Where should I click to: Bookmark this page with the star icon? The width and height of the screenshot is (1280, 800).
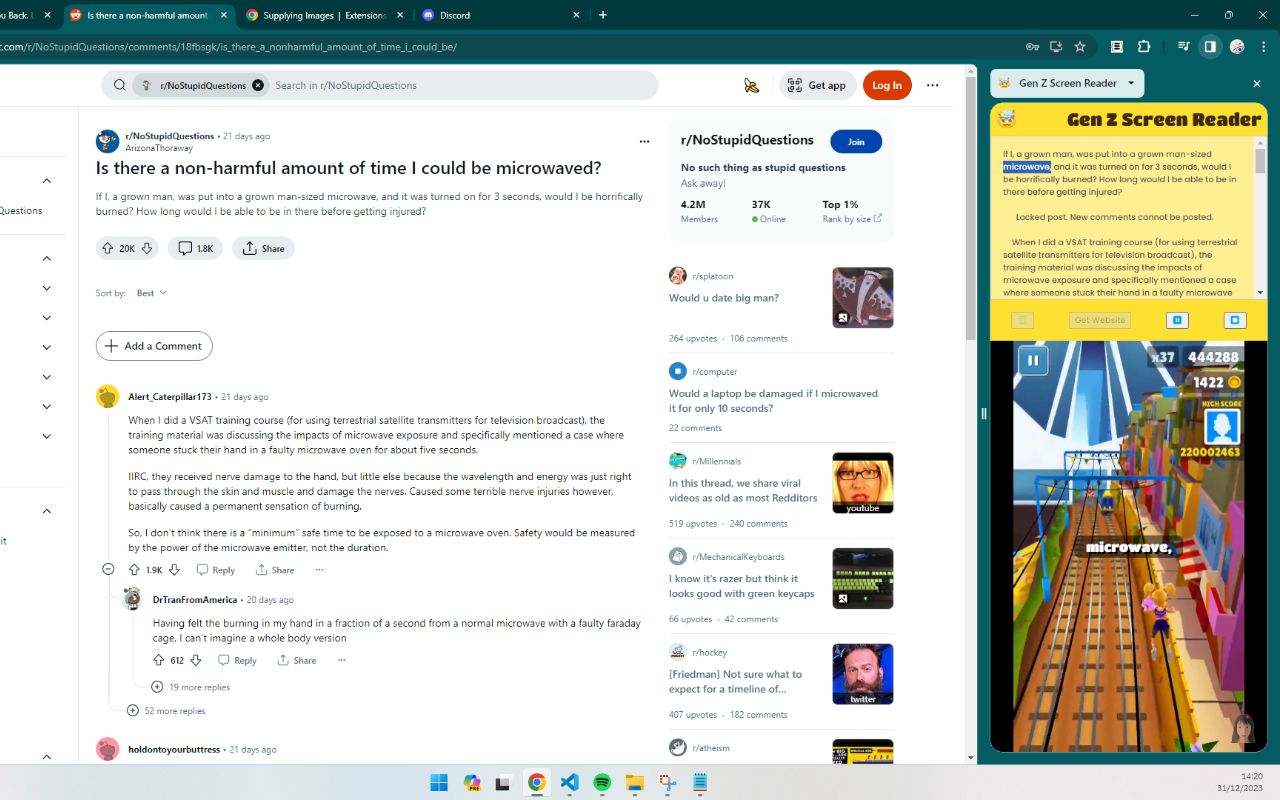[x=1080, y=46]
